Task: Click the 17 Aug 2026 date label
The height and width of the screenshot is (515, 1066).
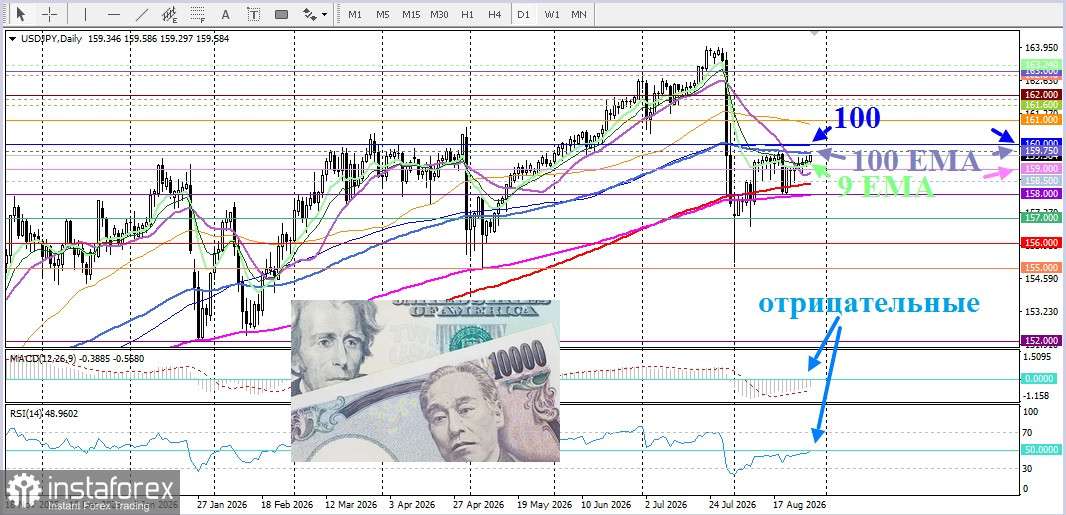Action: pyautogui.click(x=800, y=505)
